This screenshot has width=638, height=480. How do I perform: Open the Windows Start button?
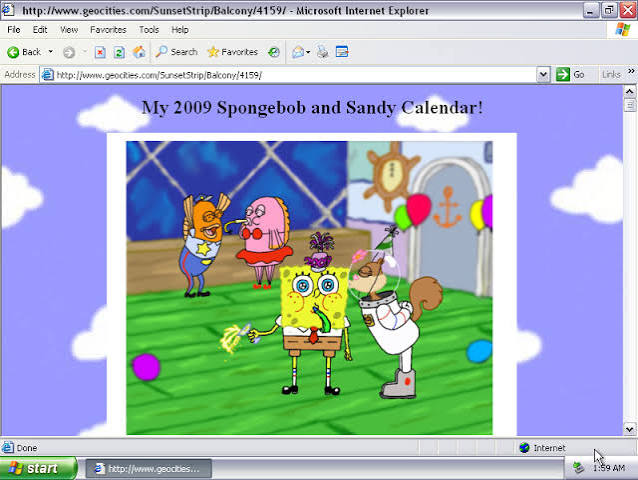38,468
